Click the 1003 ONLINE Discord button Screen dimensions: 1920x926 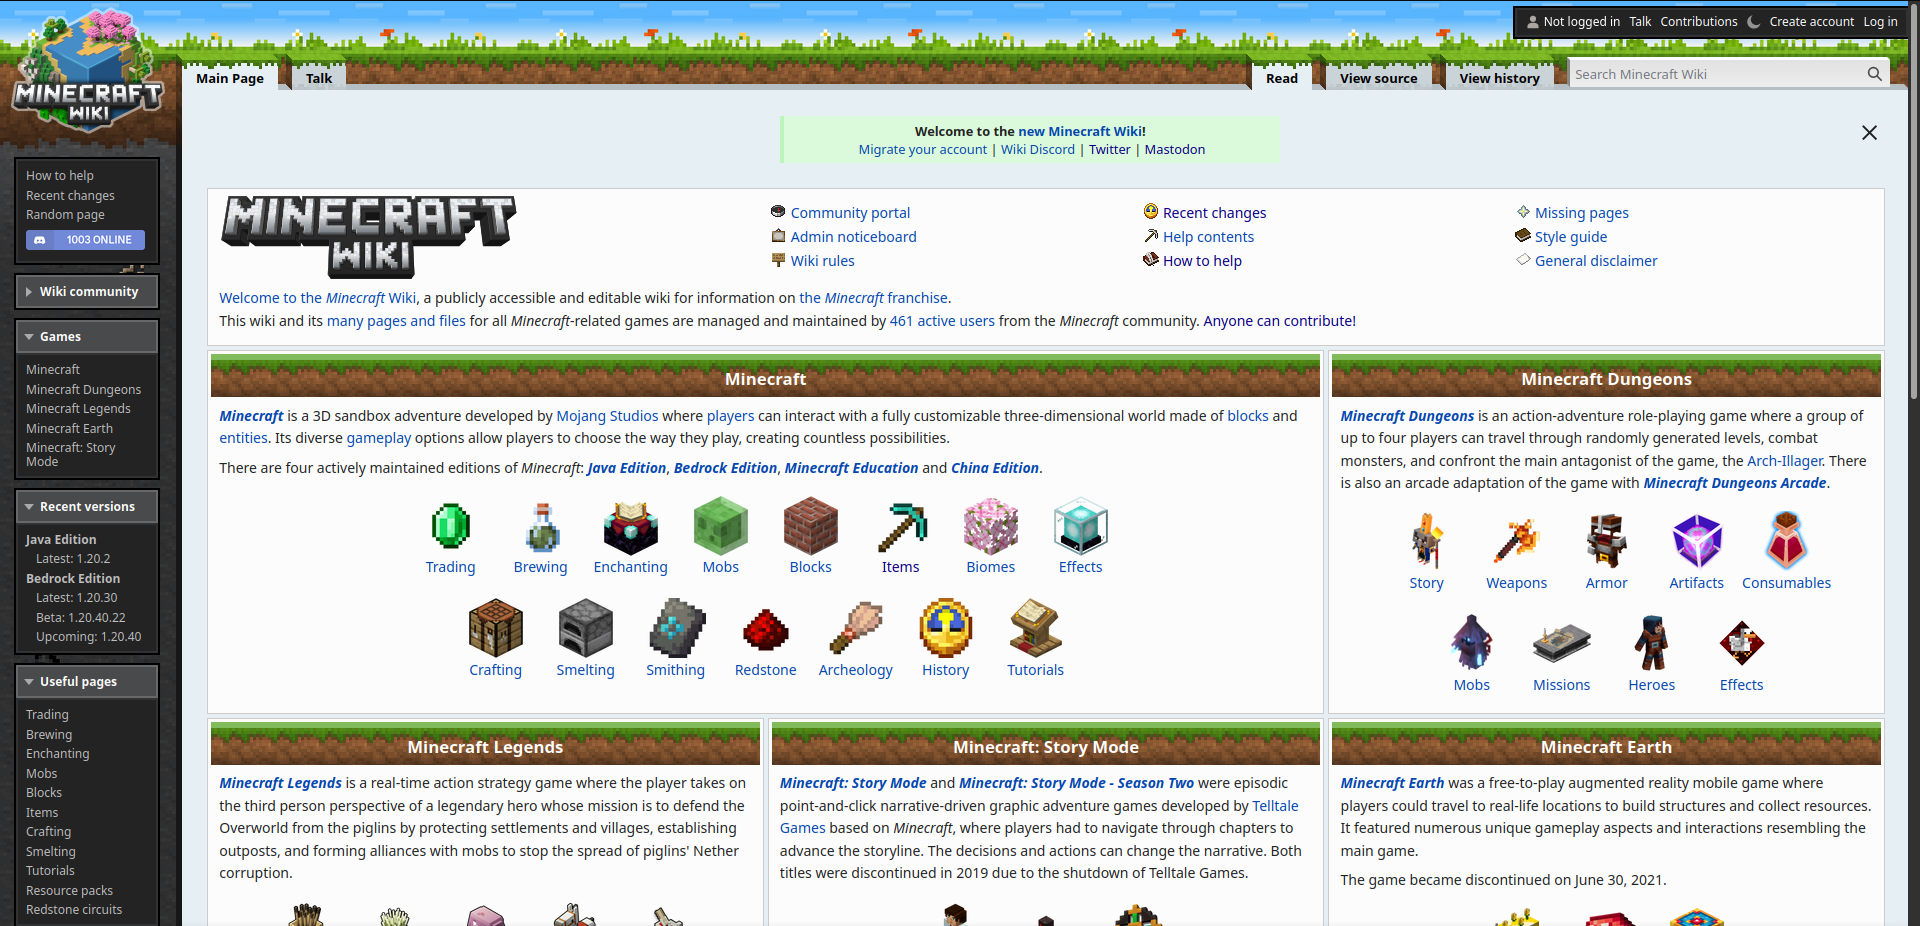pos(86,240)
